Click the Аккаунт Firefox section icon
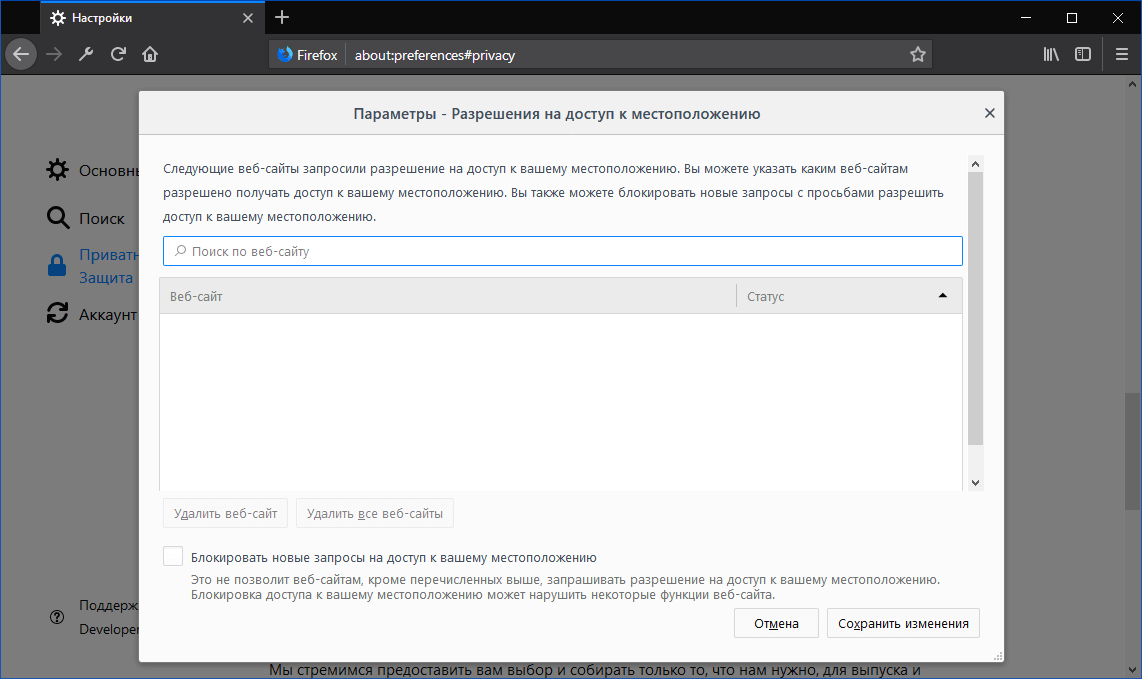 57,313
